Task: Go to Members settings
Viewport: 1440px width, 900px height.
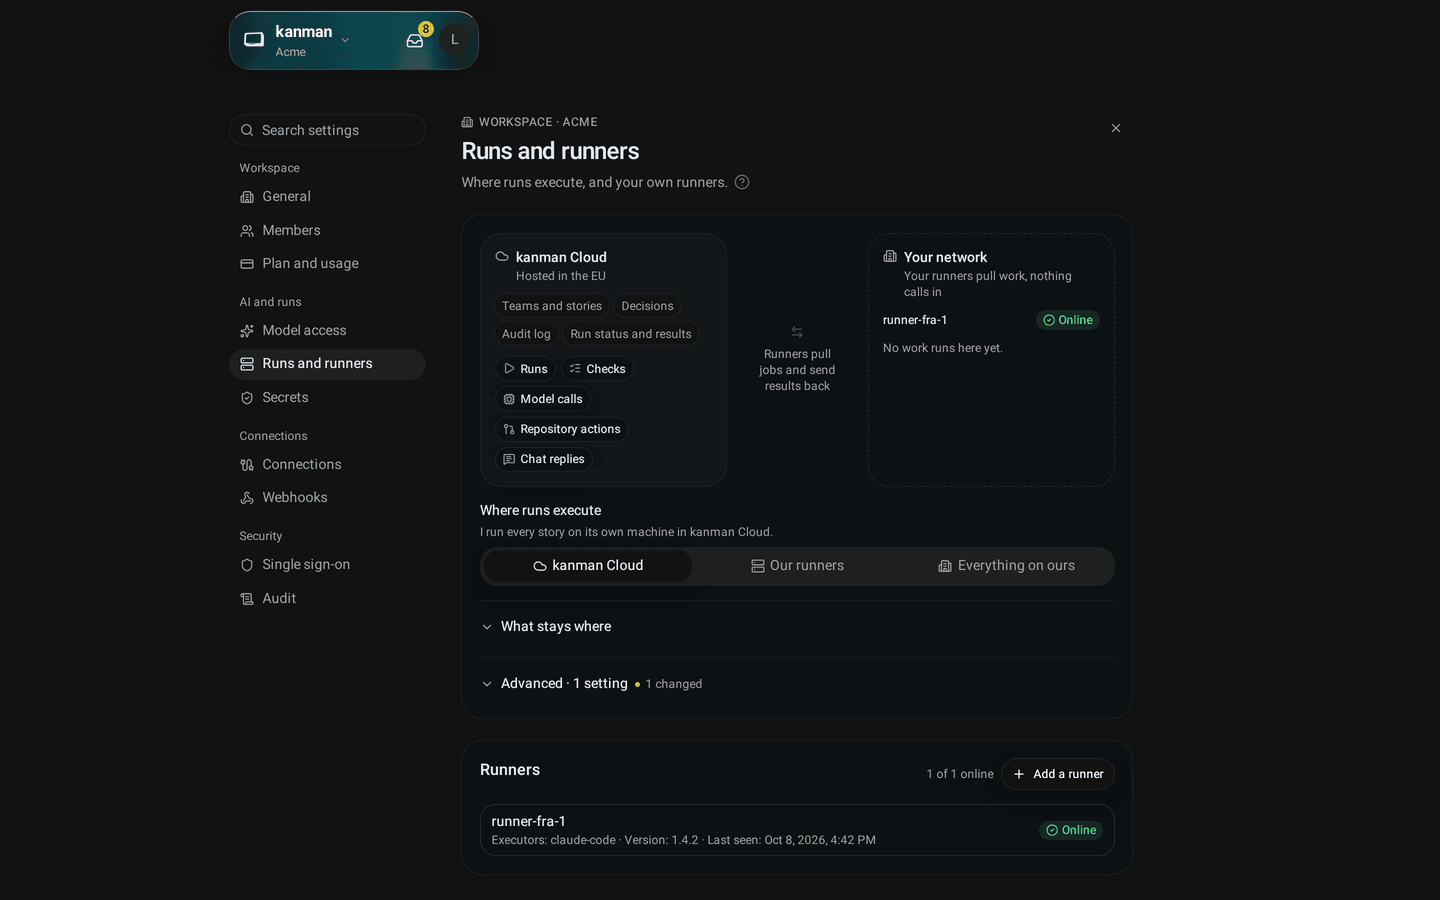Action: tap(327, 230)
